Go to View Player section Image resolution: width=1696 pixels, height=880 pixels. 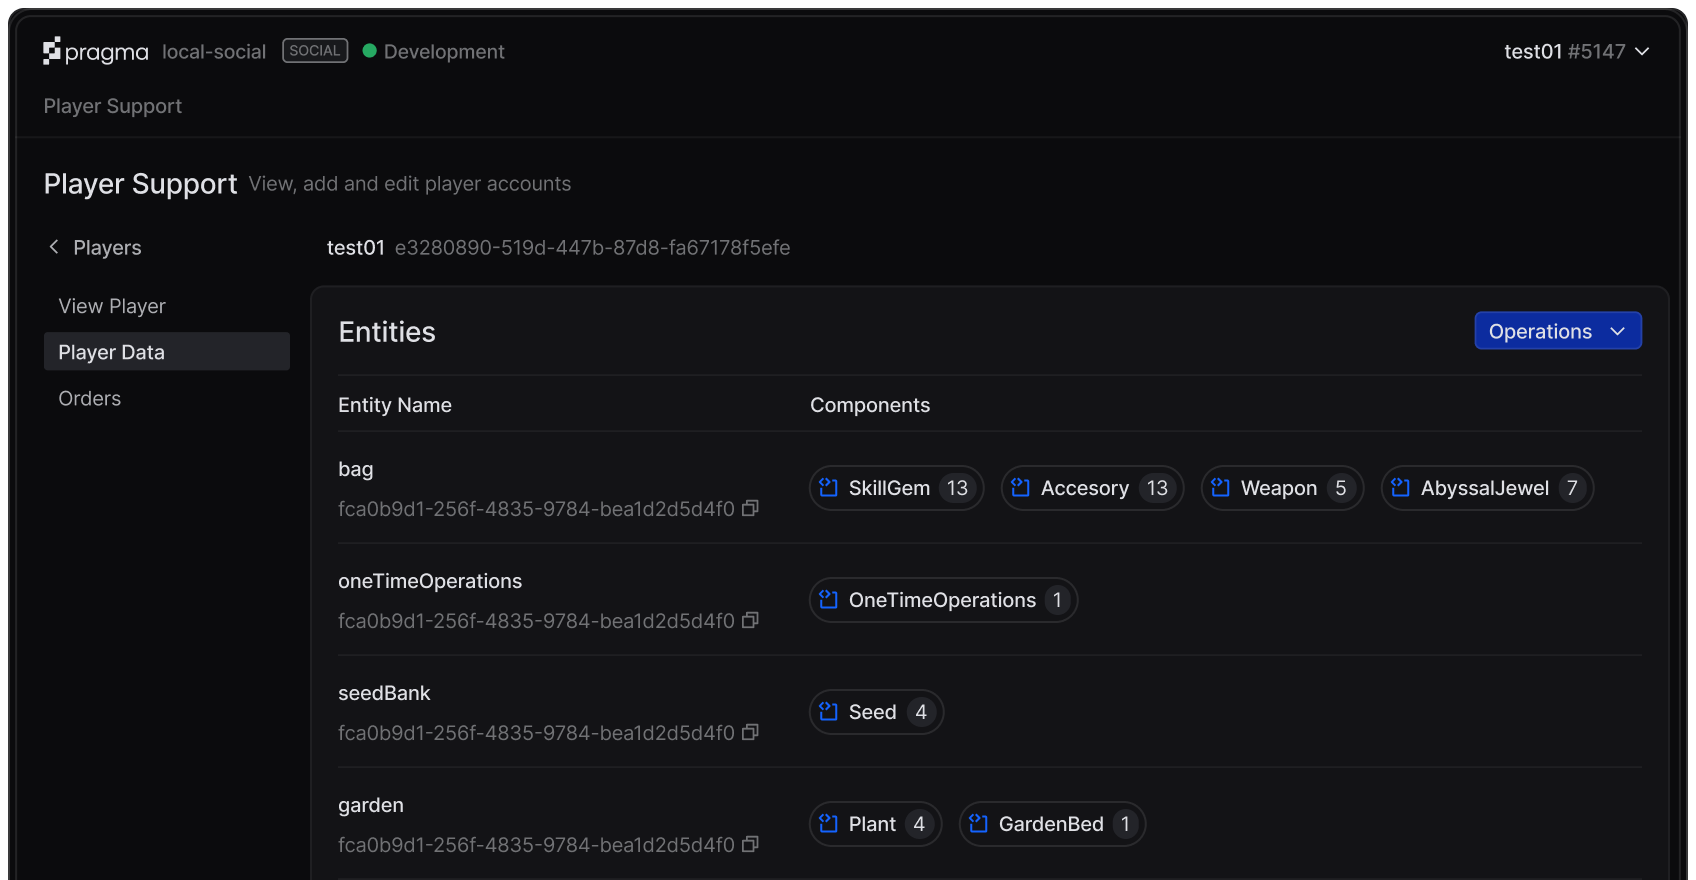[x=112, y=306]
